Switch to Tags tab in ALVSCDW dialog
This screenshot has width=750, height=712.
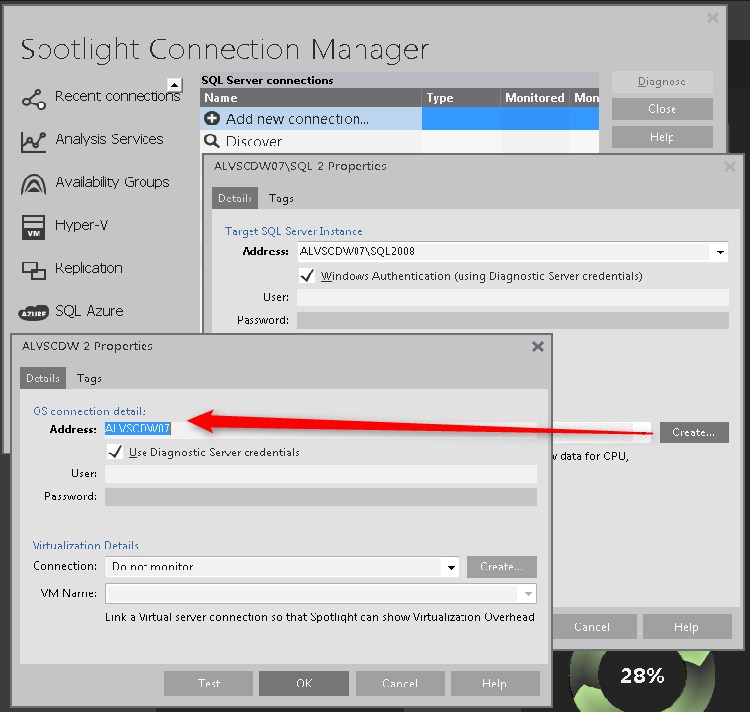89,378
